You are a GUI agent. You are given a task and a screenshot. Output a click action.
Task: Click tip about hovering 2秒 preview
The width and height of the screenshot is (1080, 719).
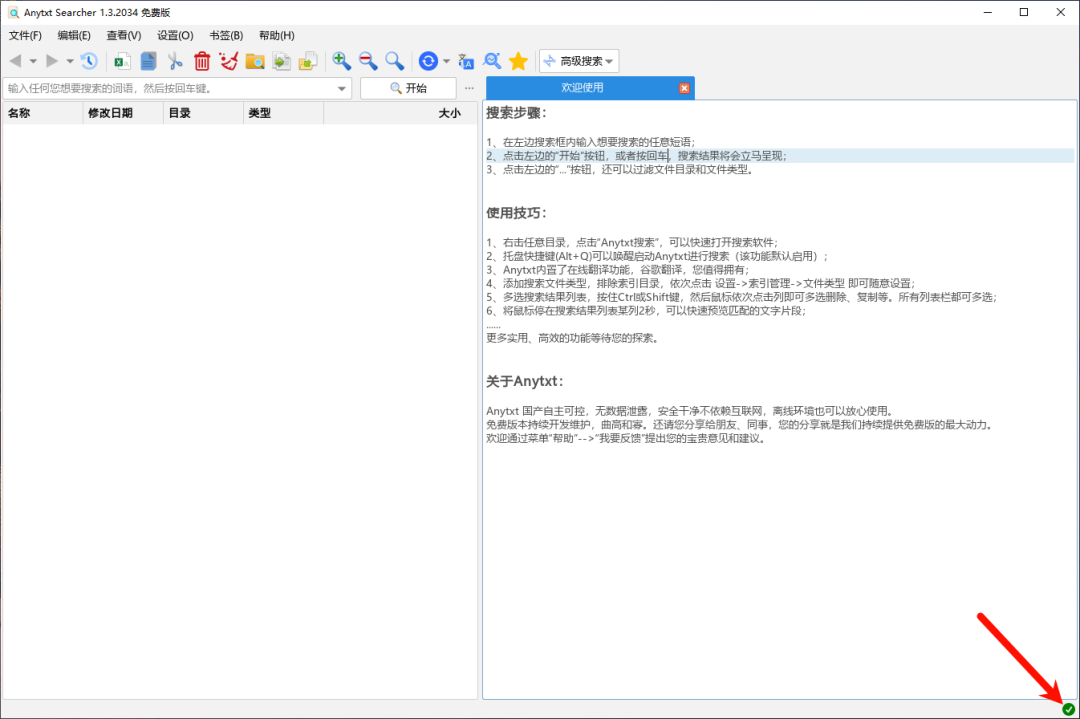pos(646,311)
